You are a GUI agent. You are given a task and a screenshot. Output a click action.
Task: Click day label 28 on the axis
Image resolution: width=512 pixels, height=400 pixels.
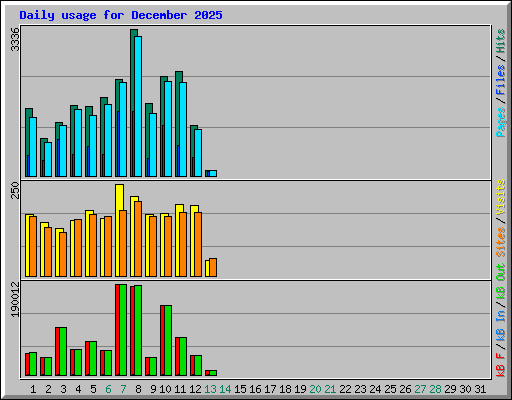click(435, 389)
